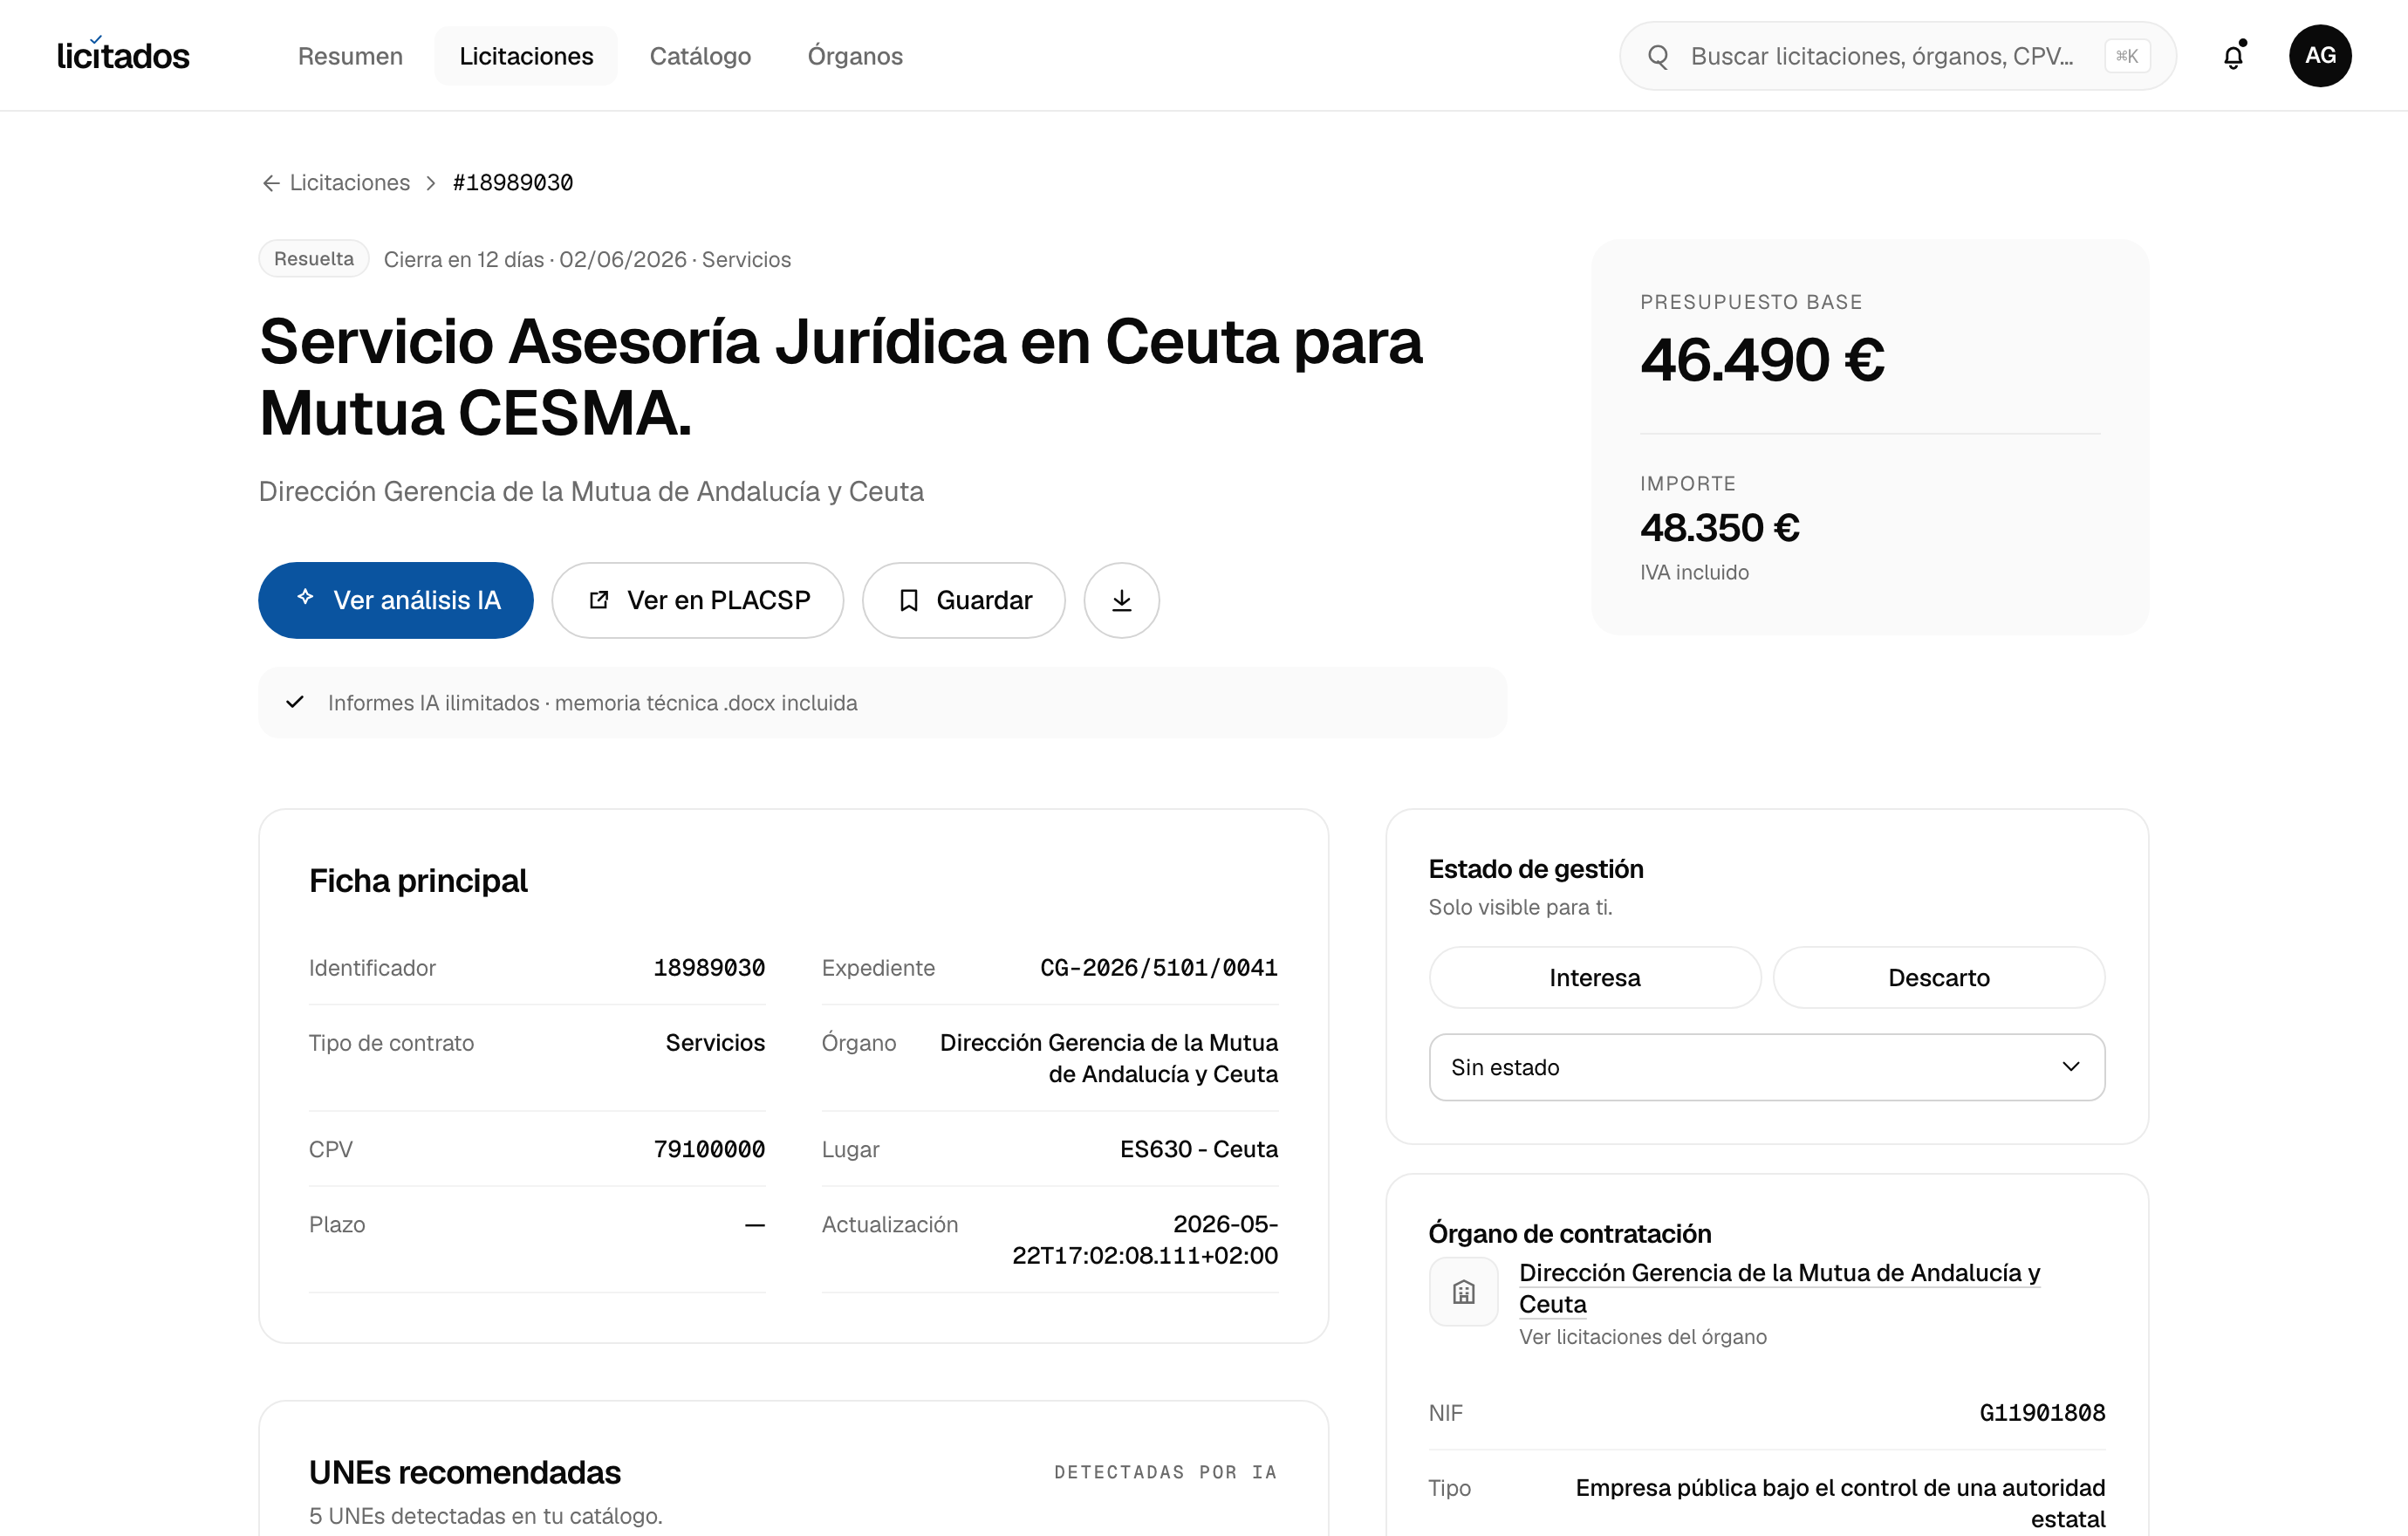Click the download icon button

click(1122, 600)
